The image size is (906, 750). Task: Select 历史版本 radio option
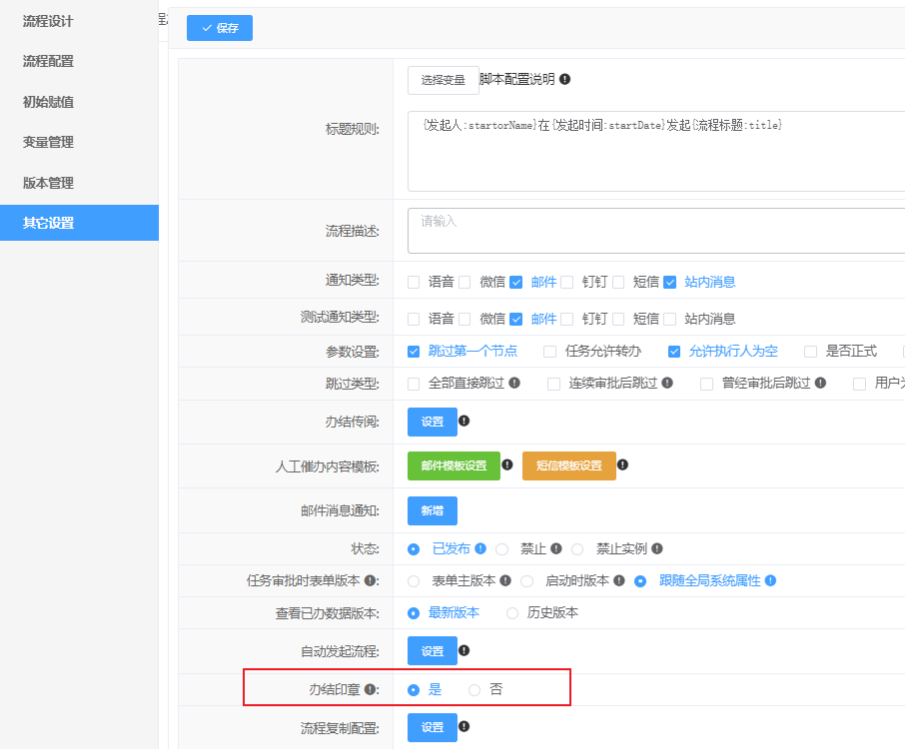coord(513,613)
